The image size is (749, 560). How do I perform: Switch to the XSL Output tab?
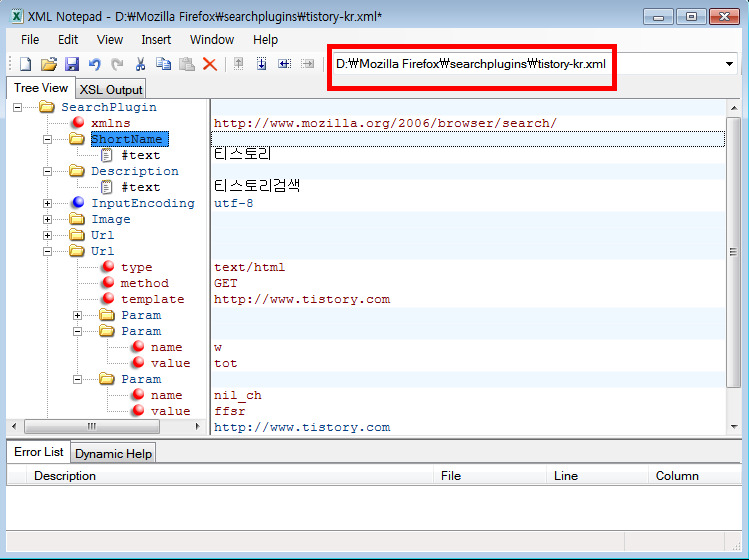pyautogui.click(x=111, y=89)
